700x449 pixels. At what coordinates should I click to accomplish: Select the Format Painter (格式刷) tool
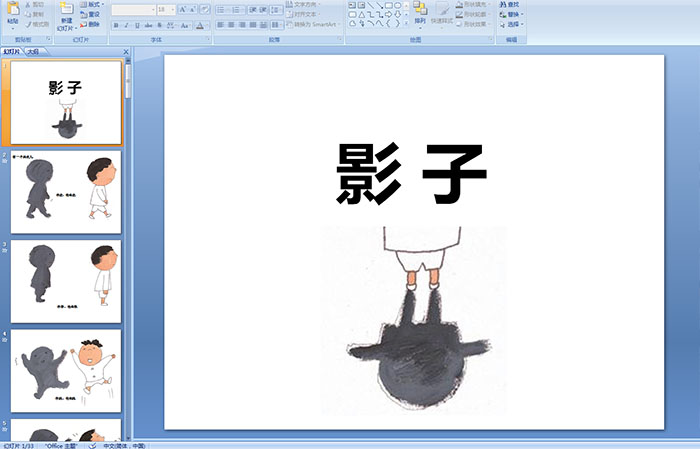click(x=37, y=25)
